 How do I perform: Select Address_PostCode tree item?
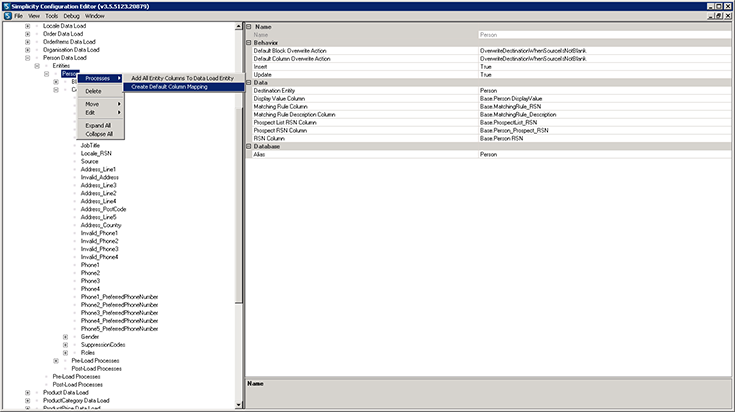tap(103, 210)
